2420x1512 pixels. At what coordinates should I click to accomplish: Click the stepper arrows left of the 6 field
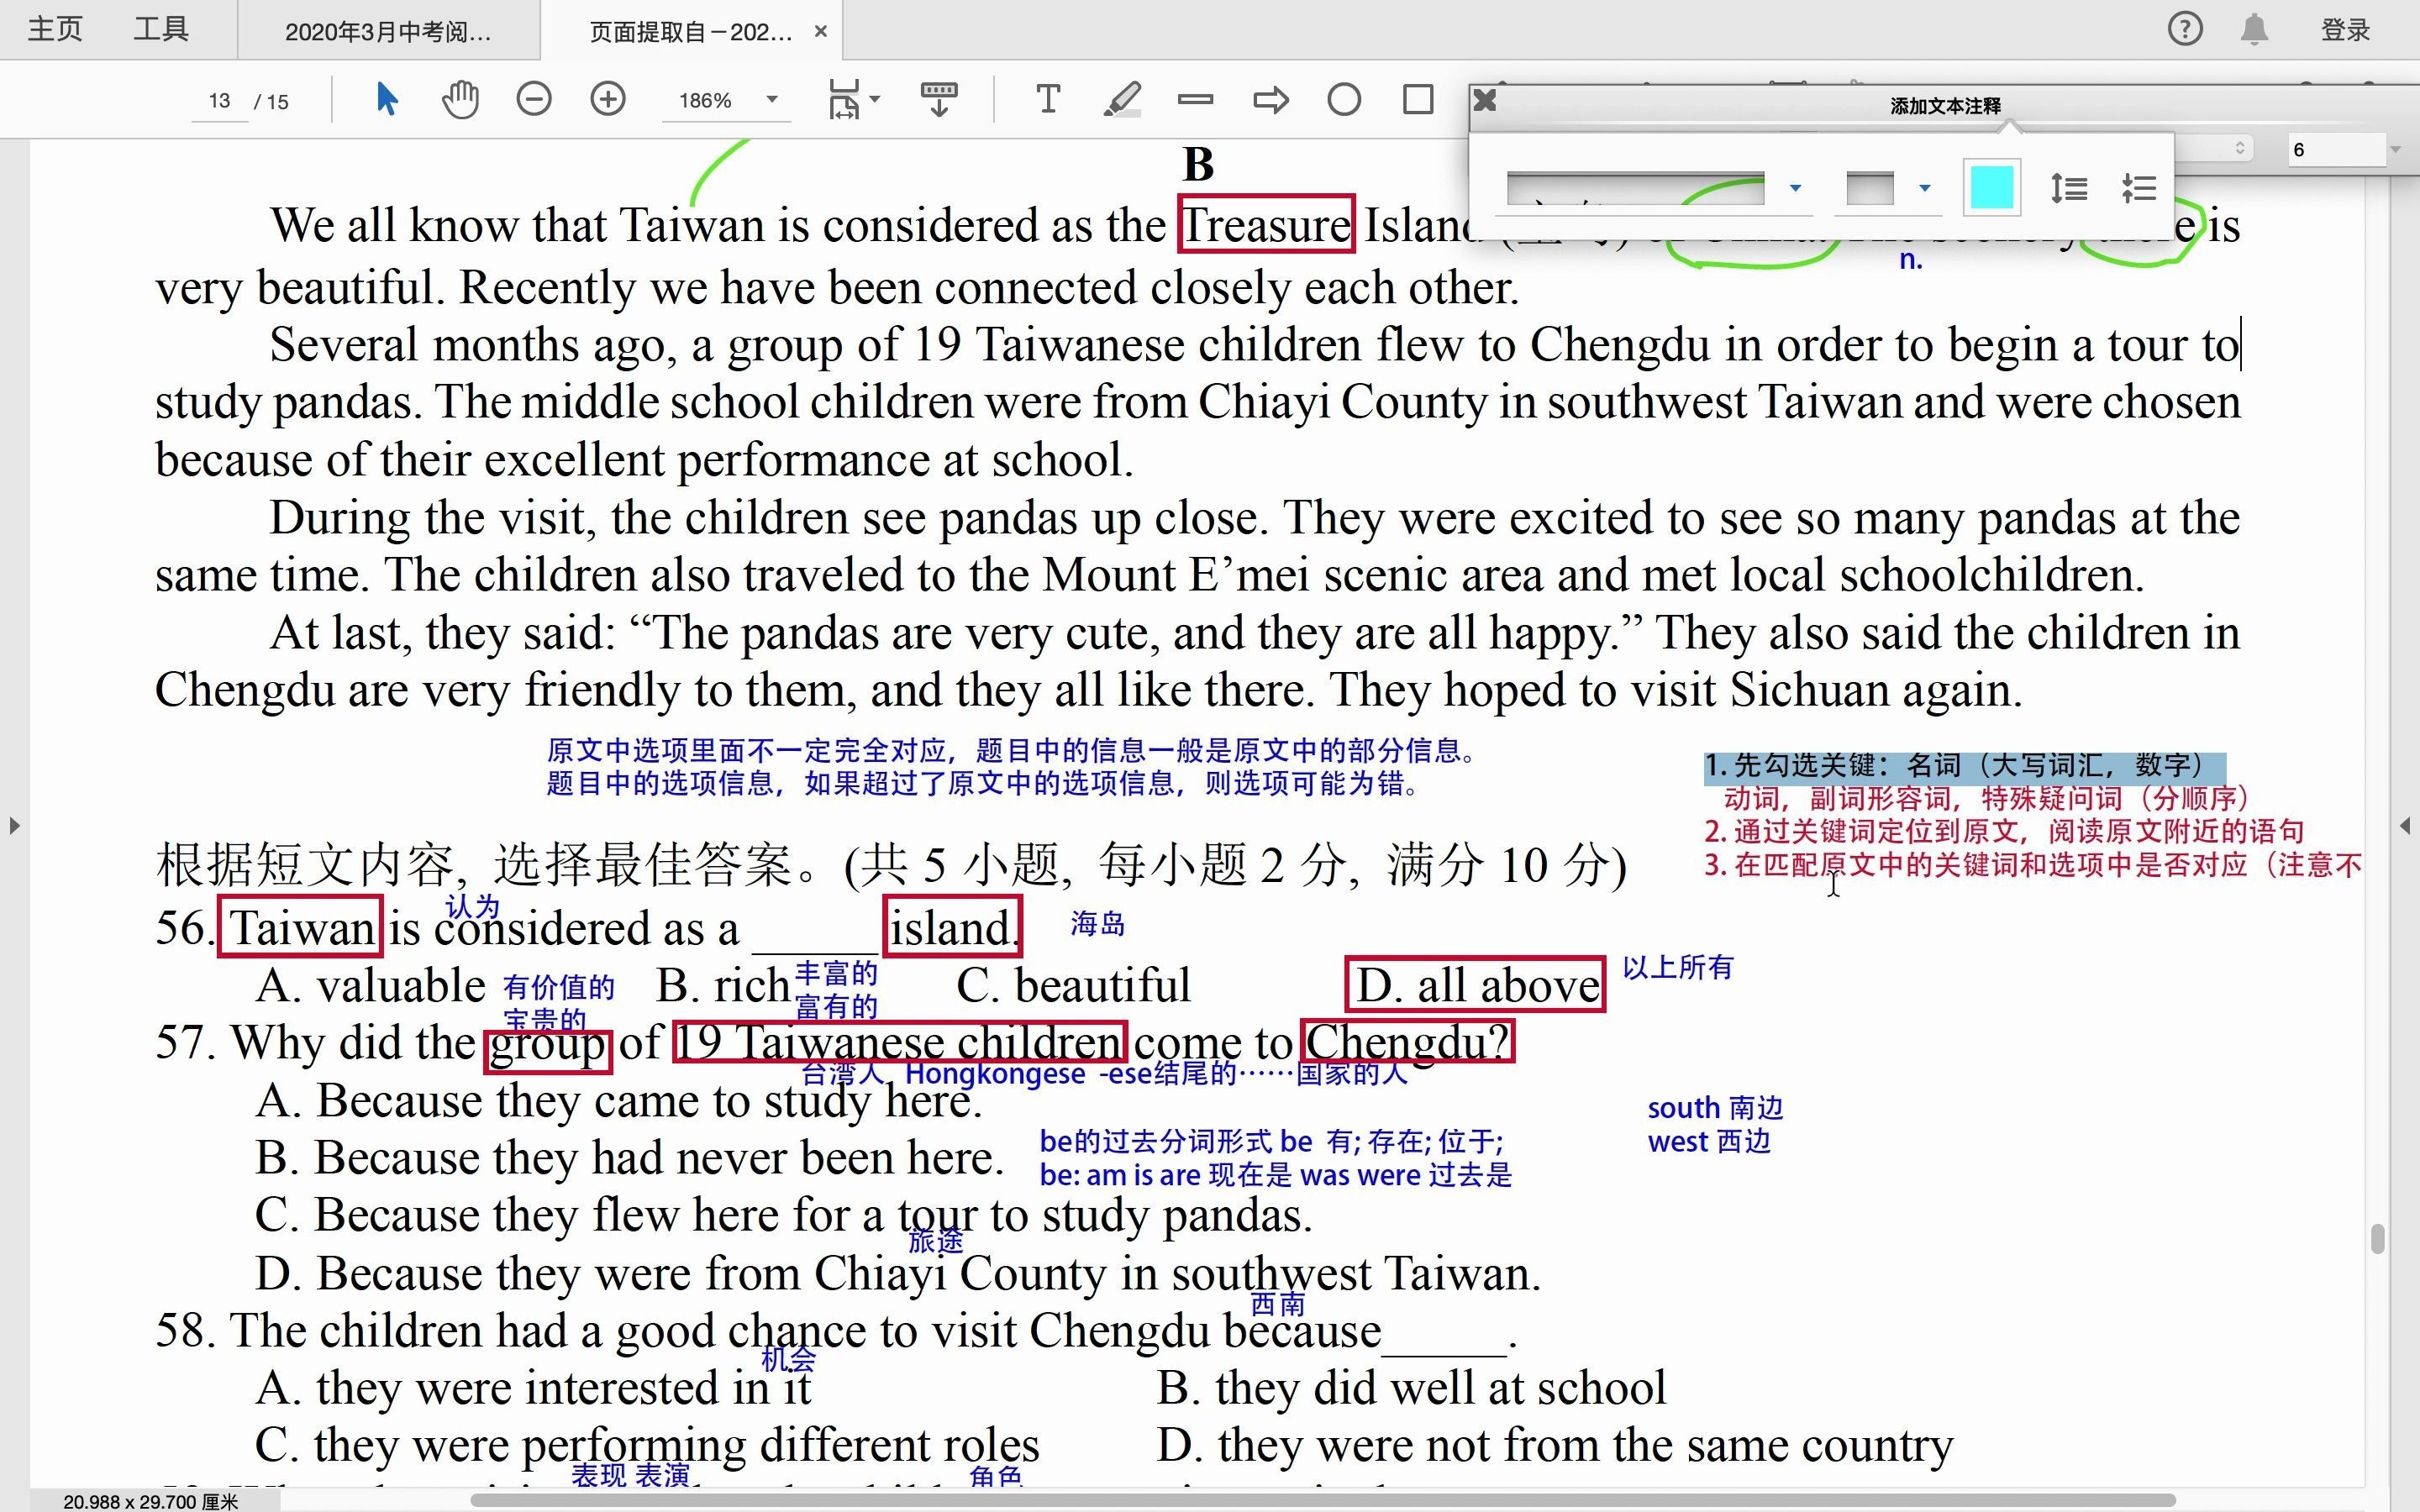2240,149
